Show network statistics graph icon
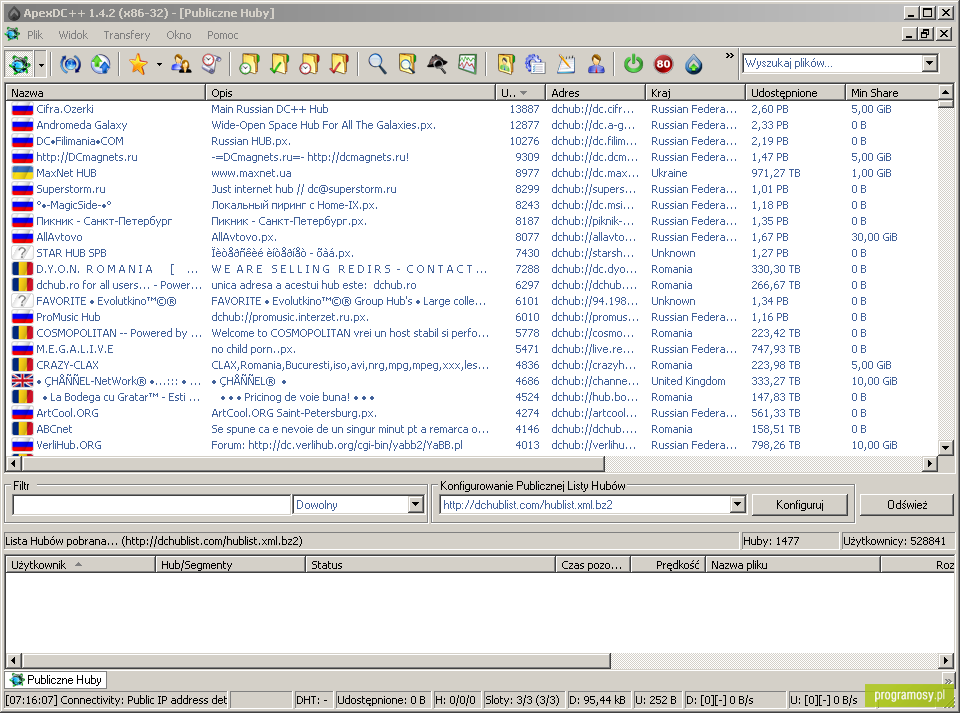 click(x=467, y=64)
